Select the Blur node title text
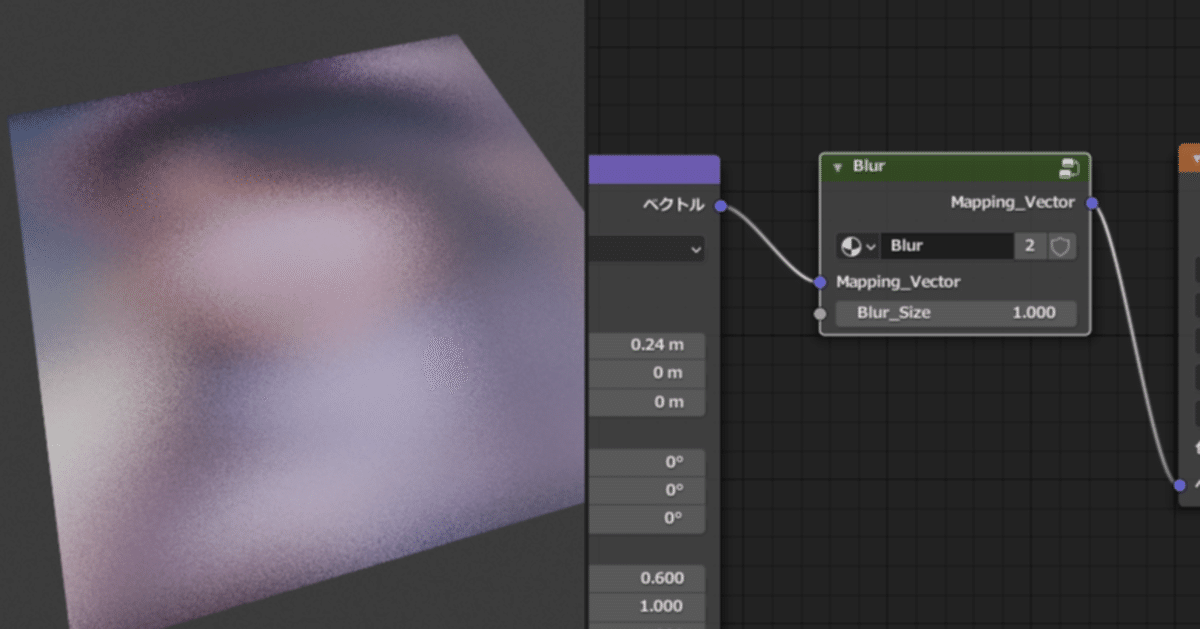The height and width of the screenshot is (629, 1200). click(869, 166)
